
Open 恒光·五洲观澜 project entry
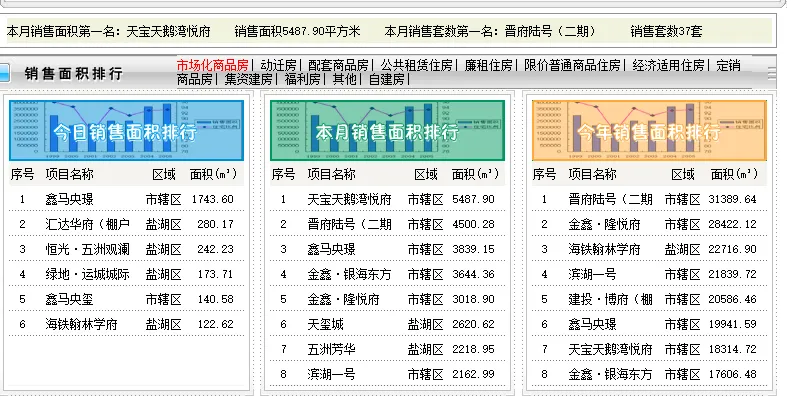[88, 249]
